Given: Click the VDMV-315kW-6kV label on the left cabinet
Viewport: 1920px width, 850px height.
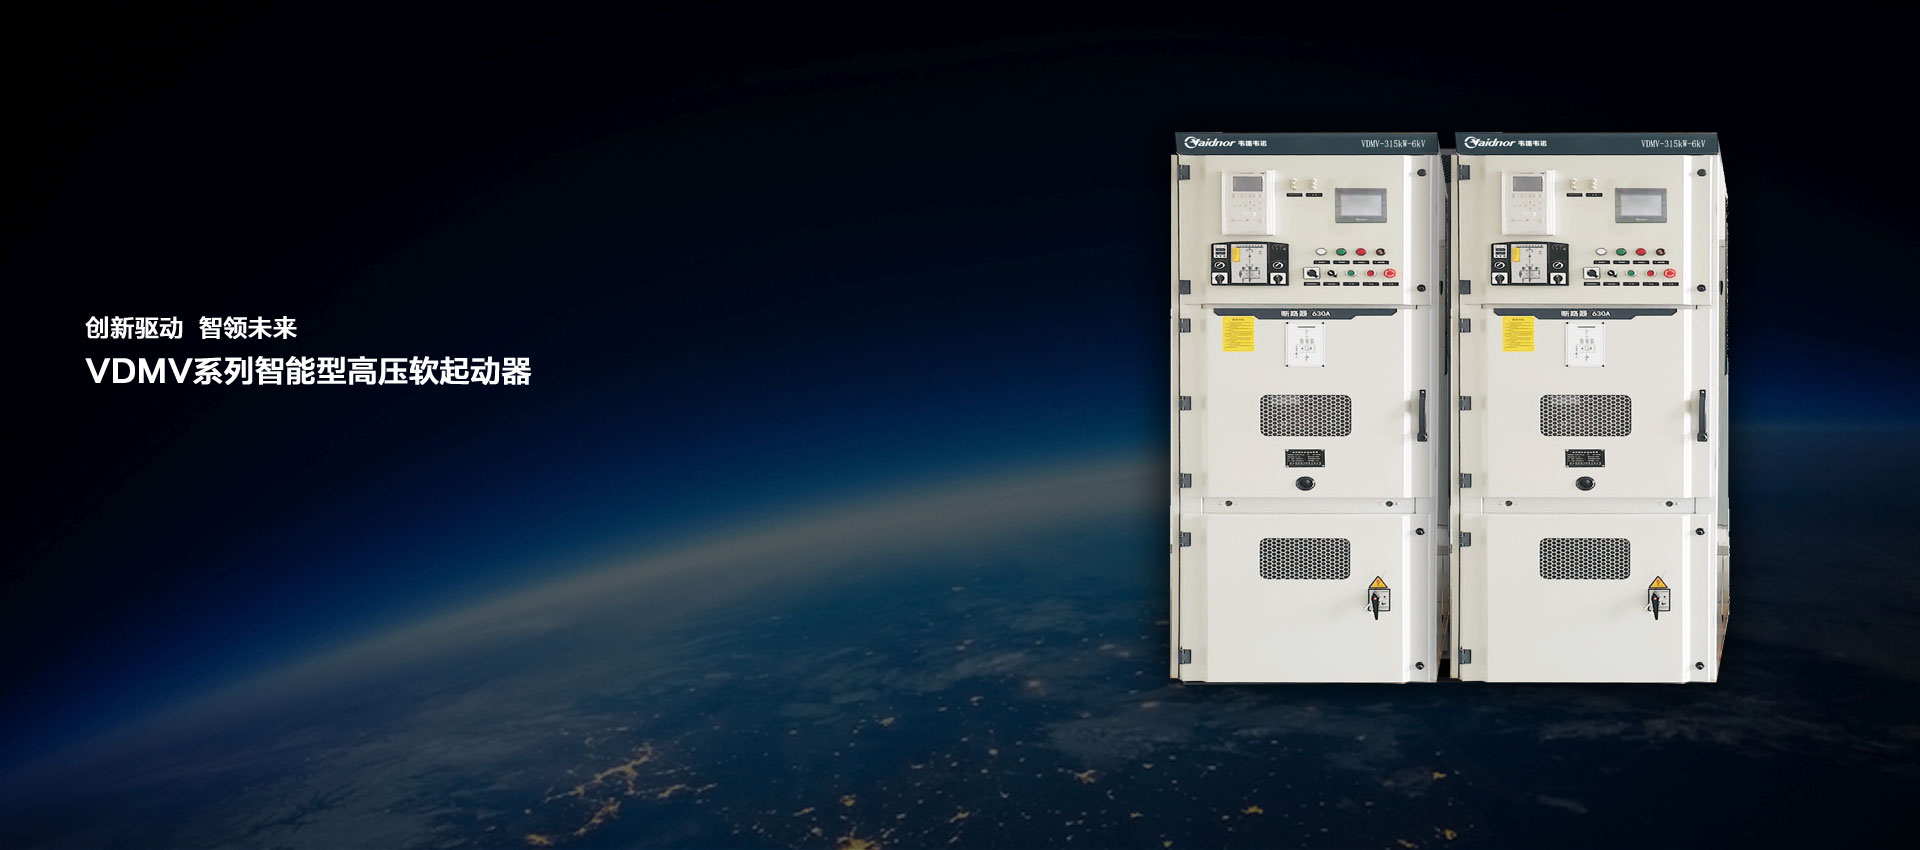Looking at the screenshot, I should coord(1393,144).
